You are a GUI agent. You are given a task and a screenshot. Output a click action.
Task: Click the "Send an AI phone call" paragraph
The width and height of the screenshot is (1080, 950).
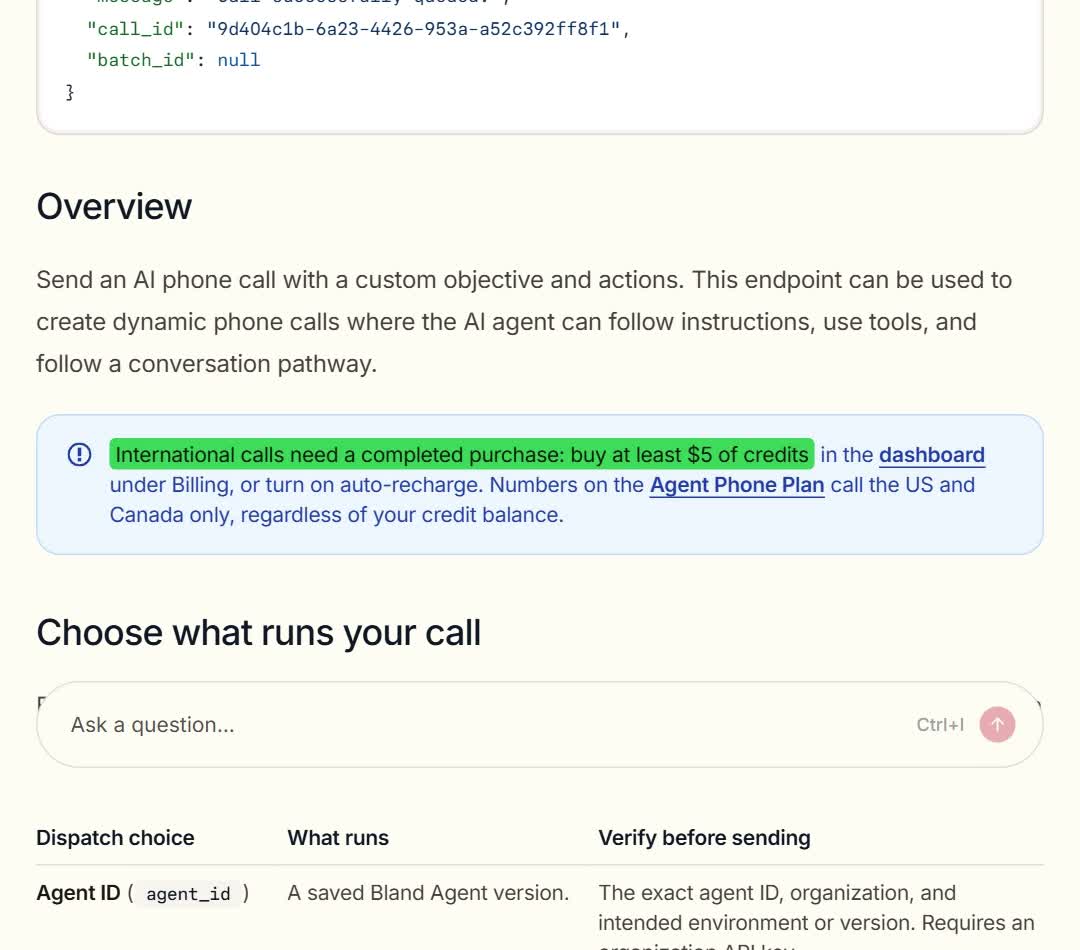[524, 322]
